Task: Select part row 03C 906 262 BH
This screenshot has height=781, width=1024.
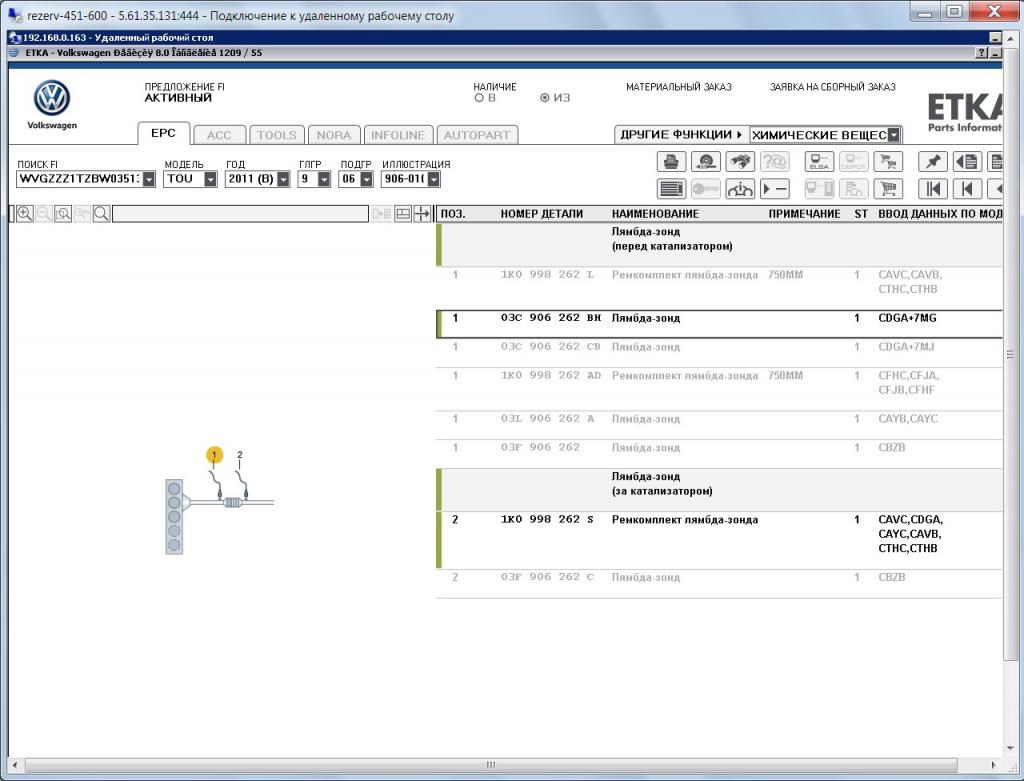Action: (x=719, y=325)
